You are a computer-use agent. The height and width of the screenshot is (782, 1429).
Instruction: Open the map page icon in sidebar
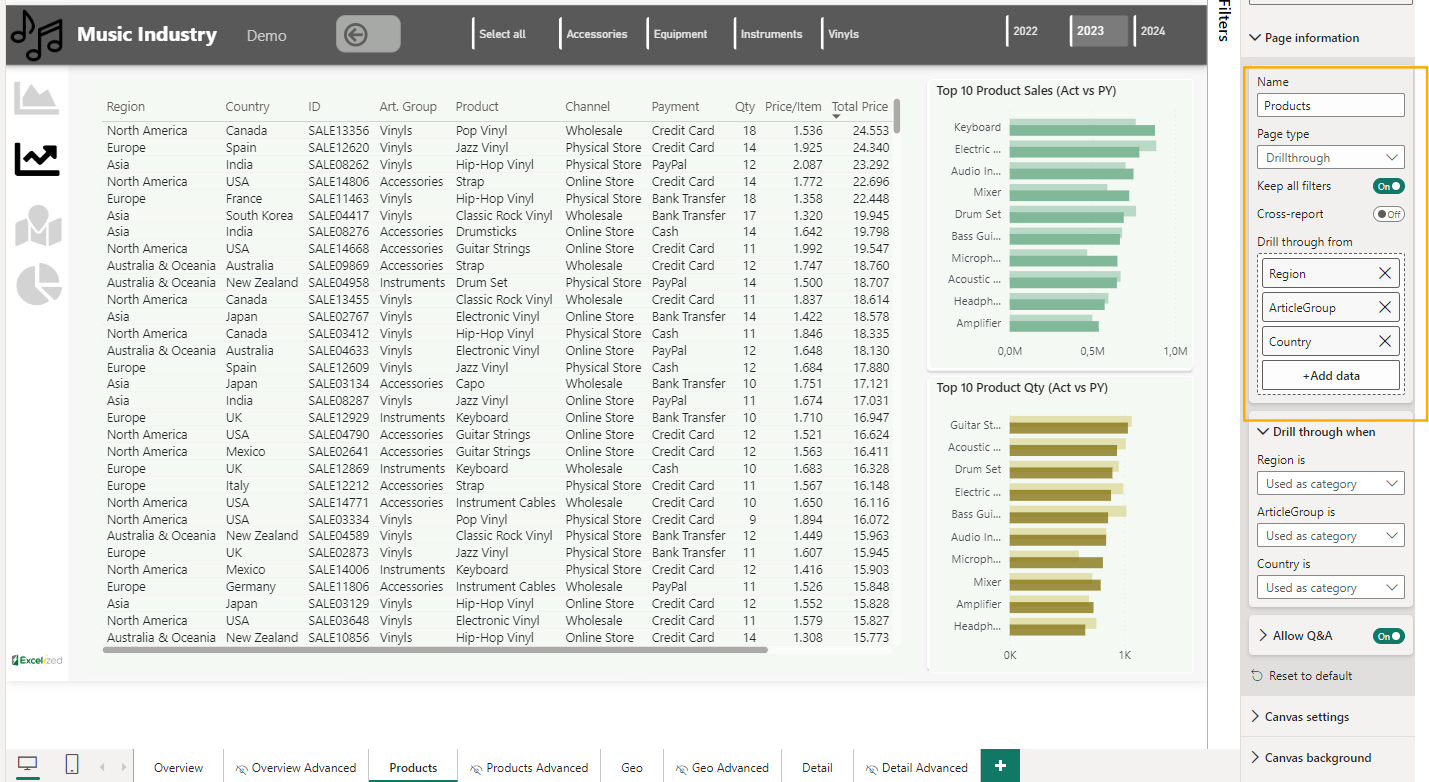38,225
